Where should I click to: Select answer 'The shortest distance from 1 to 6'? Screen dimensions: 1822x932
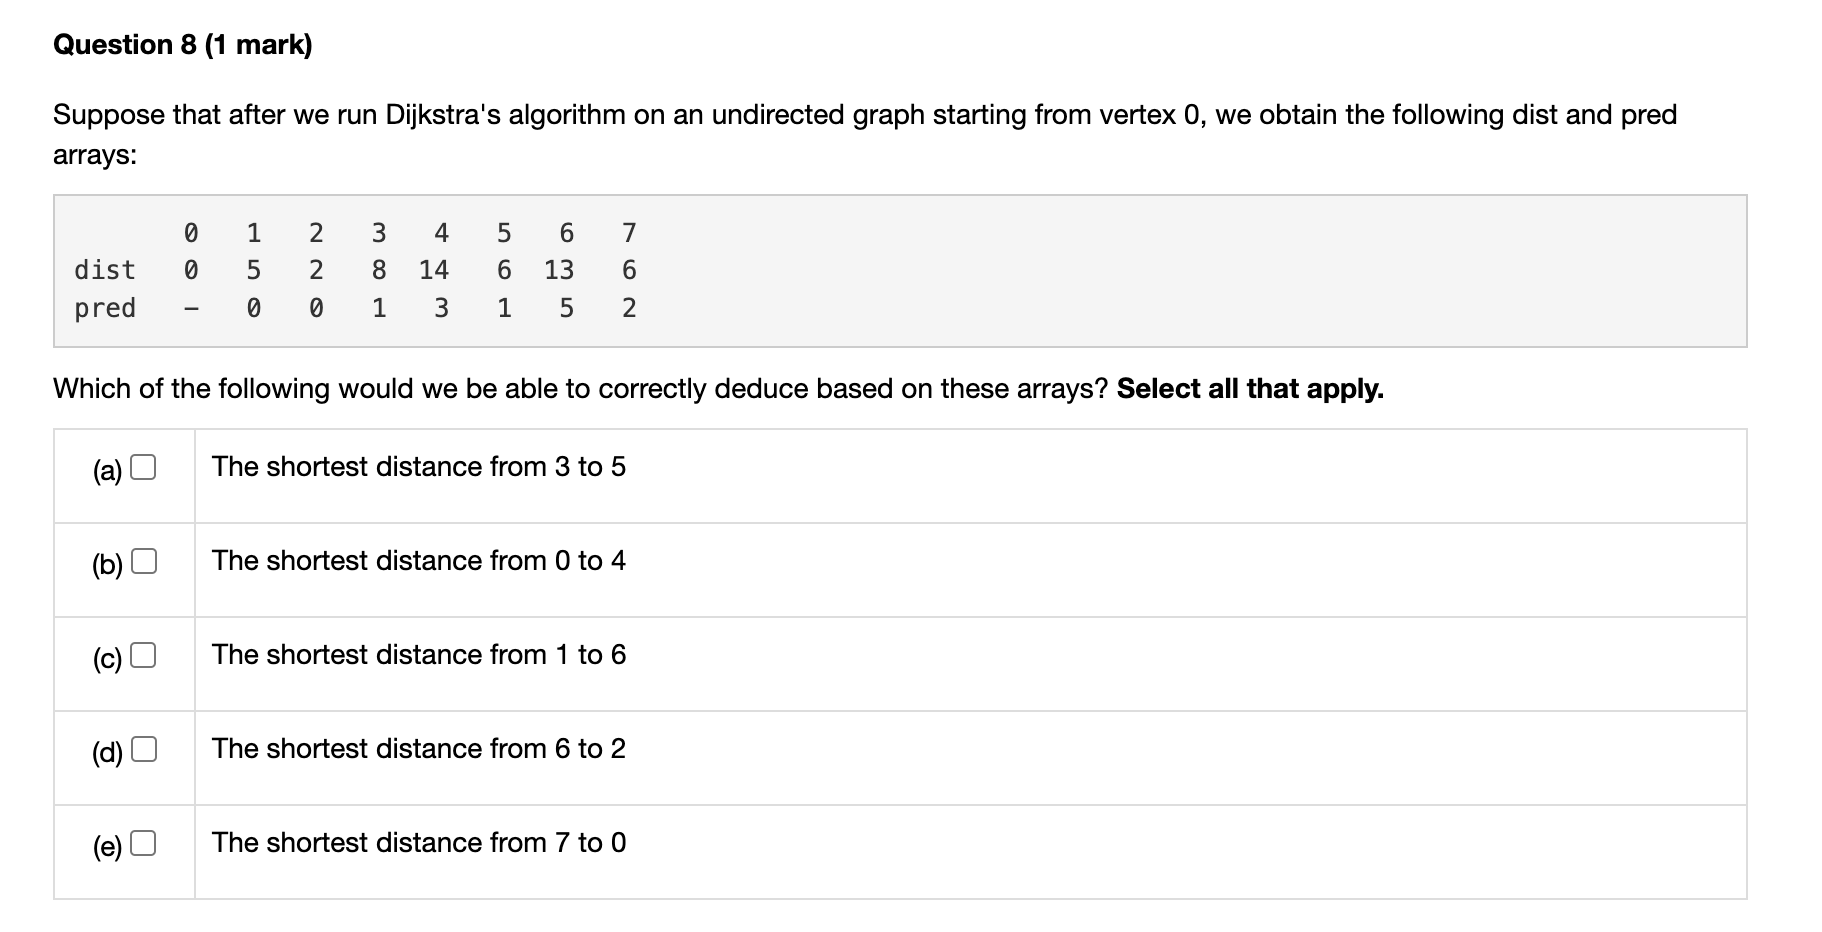tap(419, 655)
